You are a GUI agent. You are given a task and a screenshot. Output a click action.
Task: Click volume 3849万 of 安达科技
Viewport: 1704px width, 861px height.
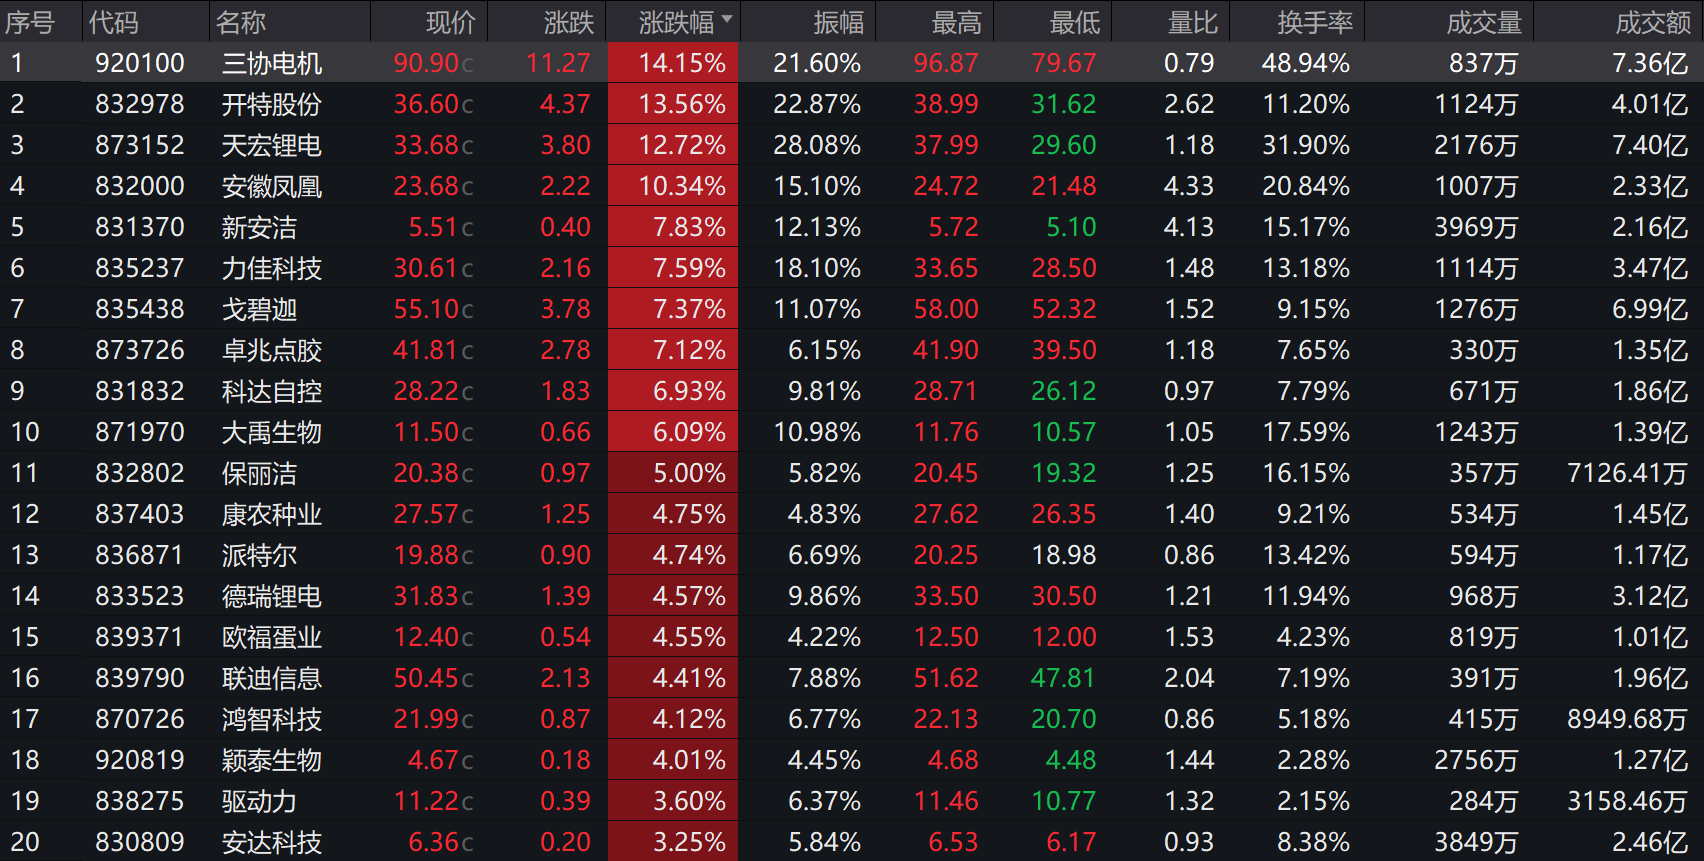[1476, 842]
